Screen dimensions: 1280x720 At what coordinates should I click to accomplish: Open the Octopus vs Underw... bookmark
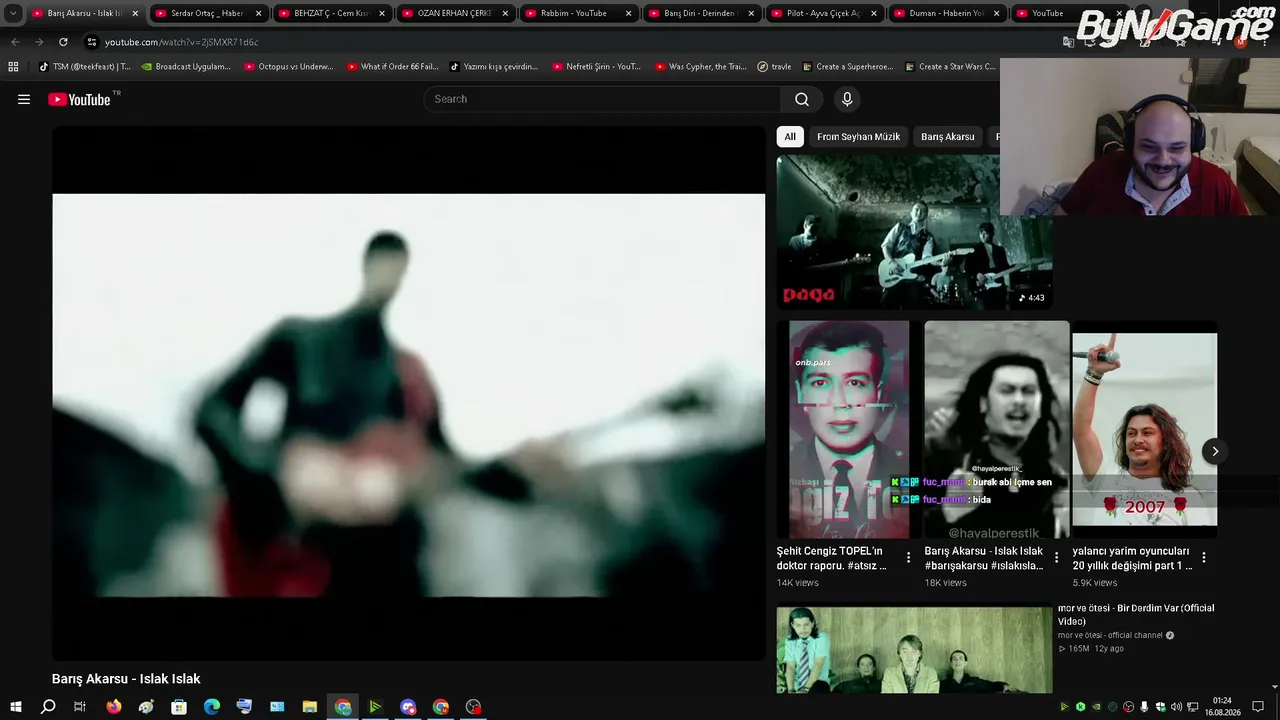(x=288, y=67)
